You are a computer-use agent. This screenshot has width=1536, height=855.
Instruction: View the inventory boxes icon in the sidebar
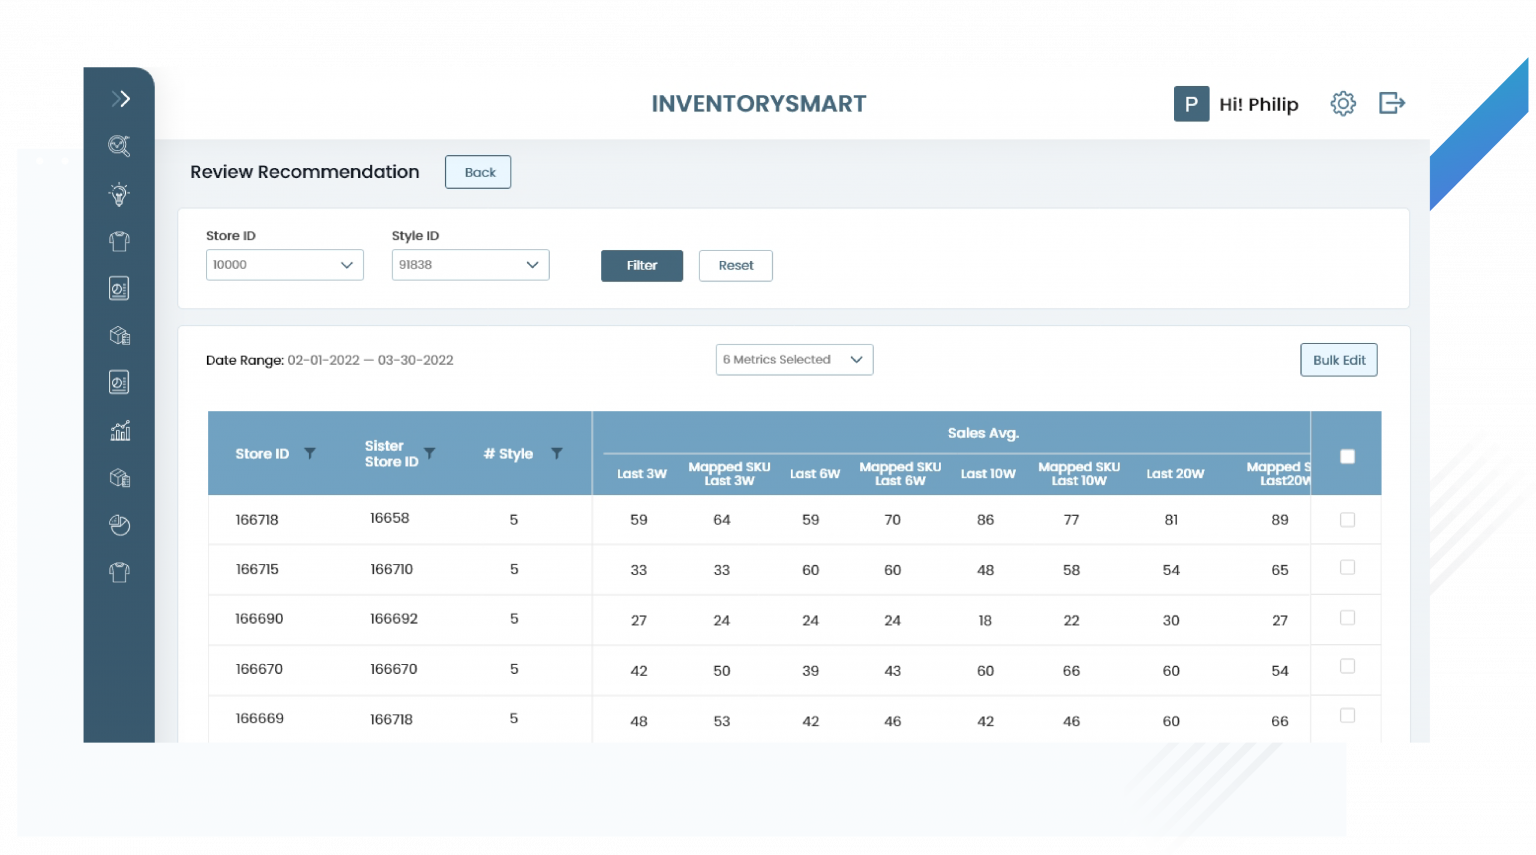pos(119,335)
